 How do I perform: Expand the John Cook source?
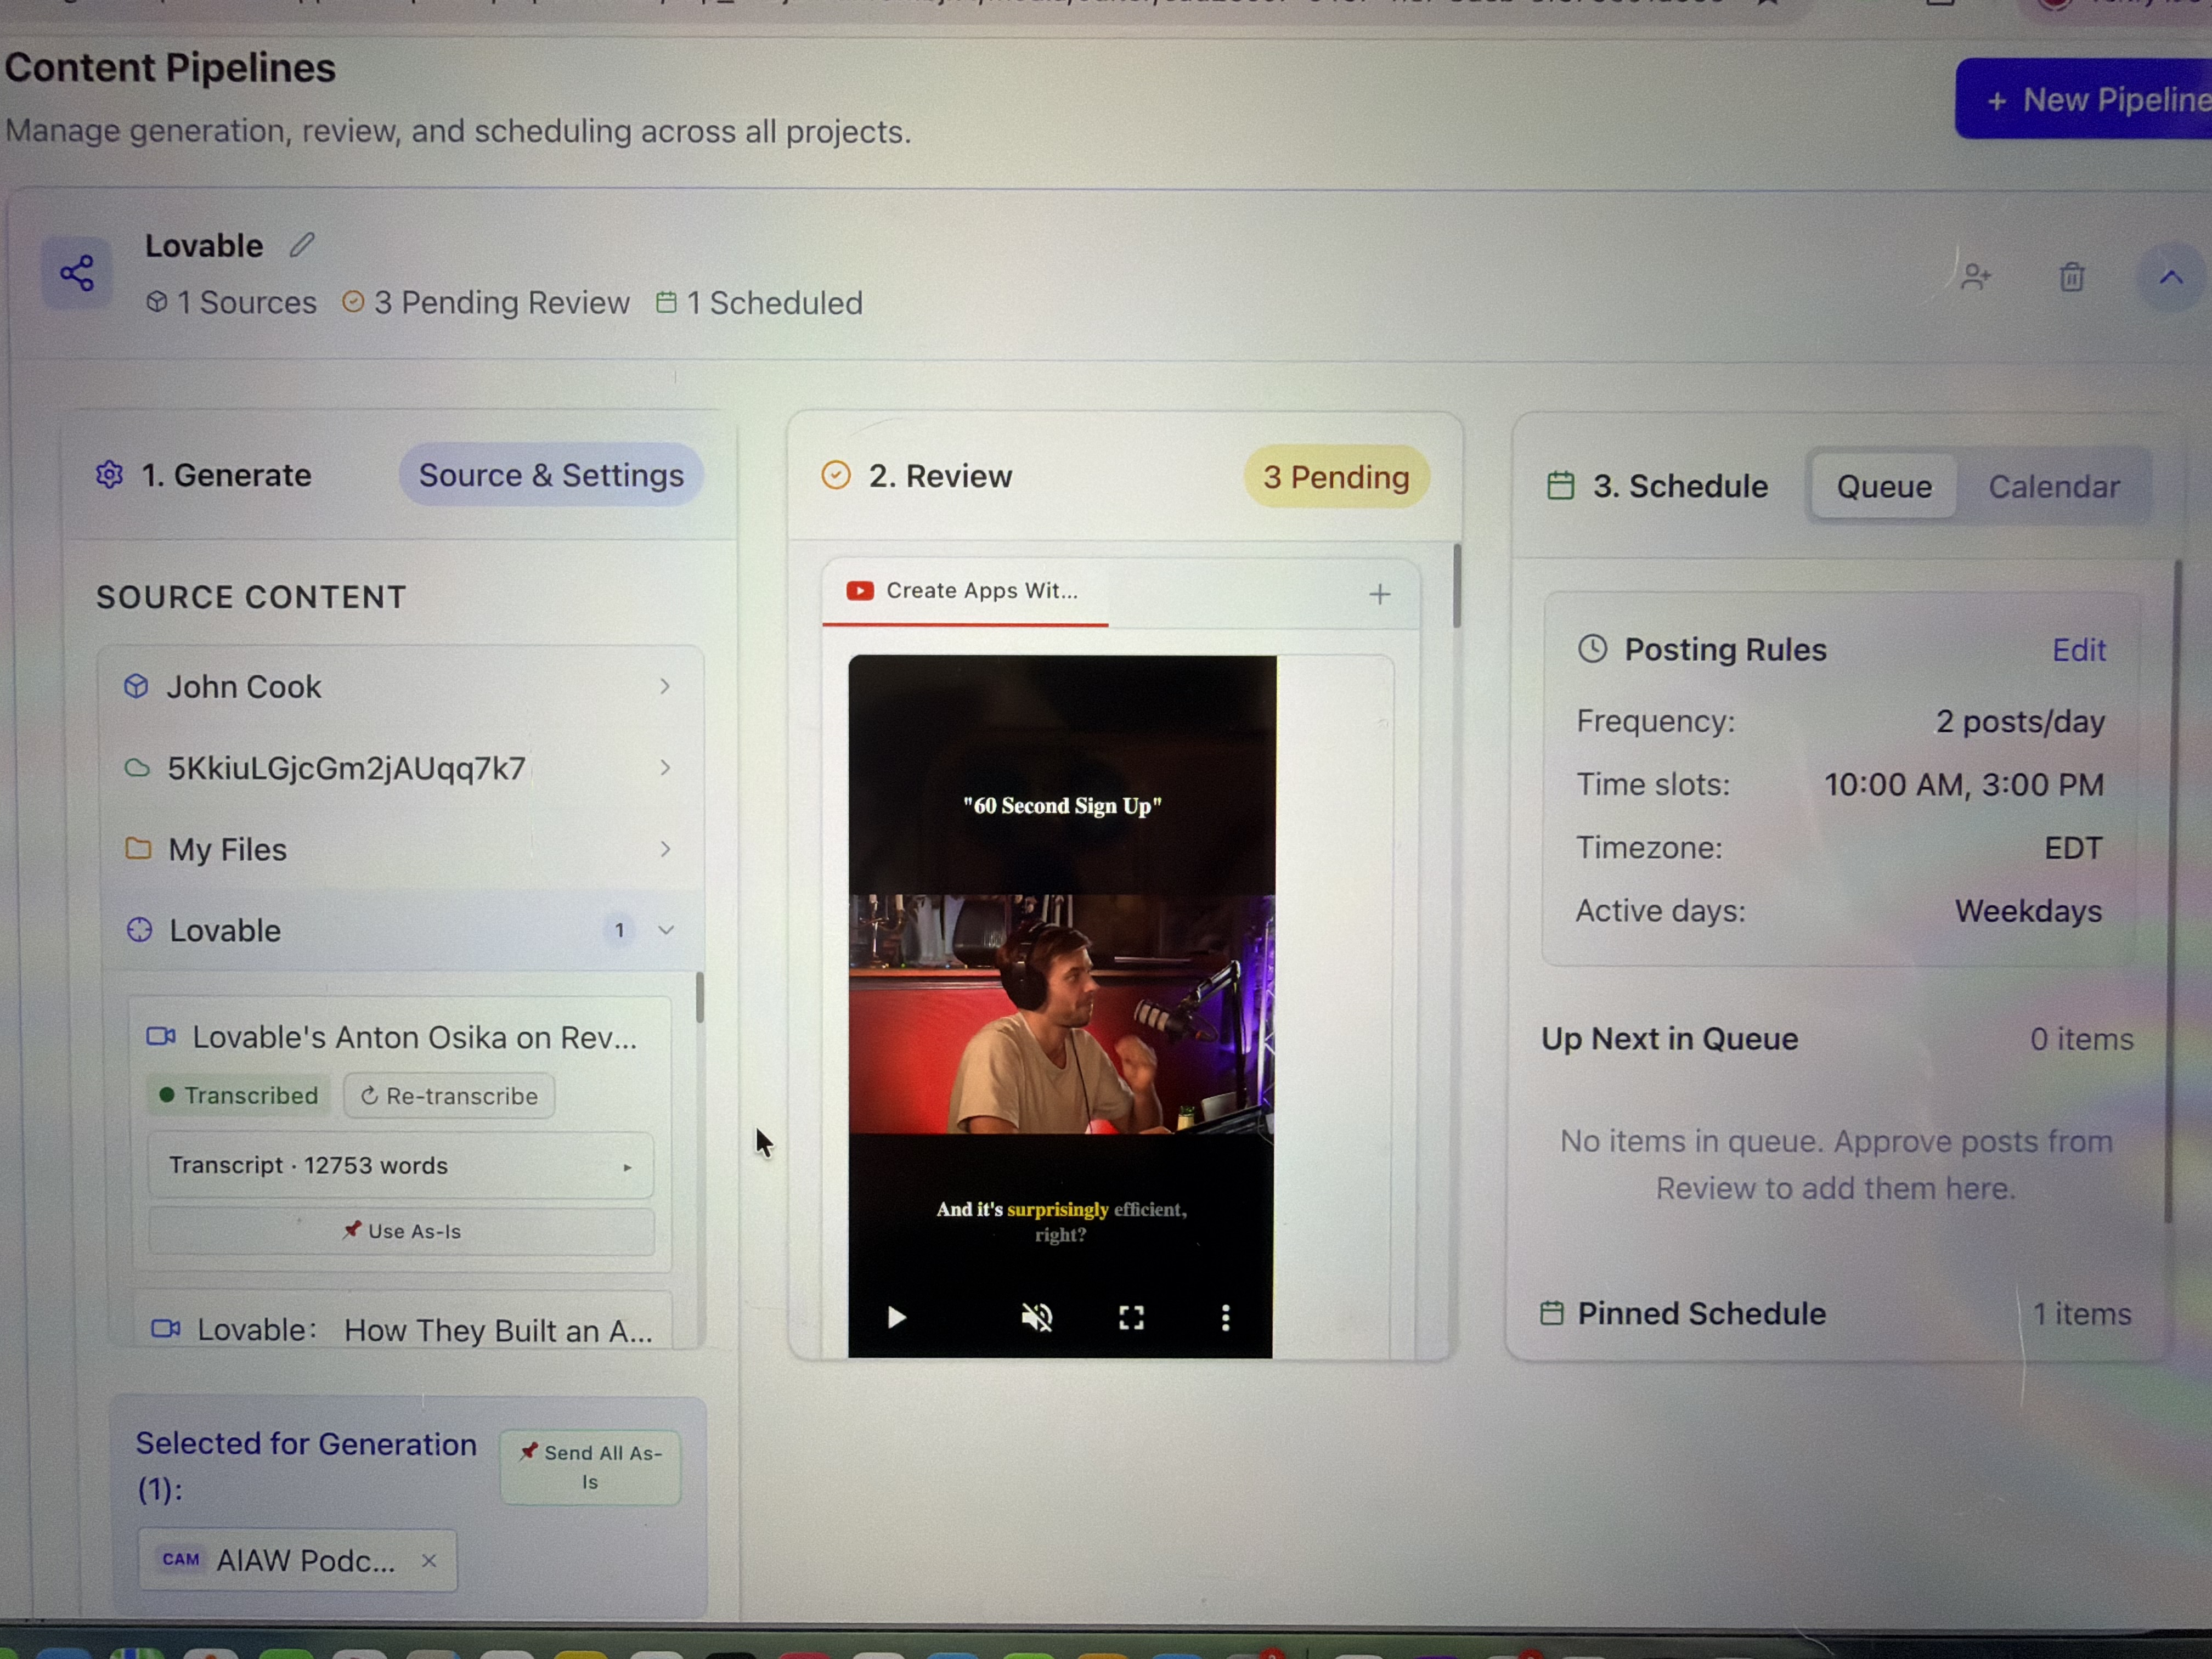(400, 687)
